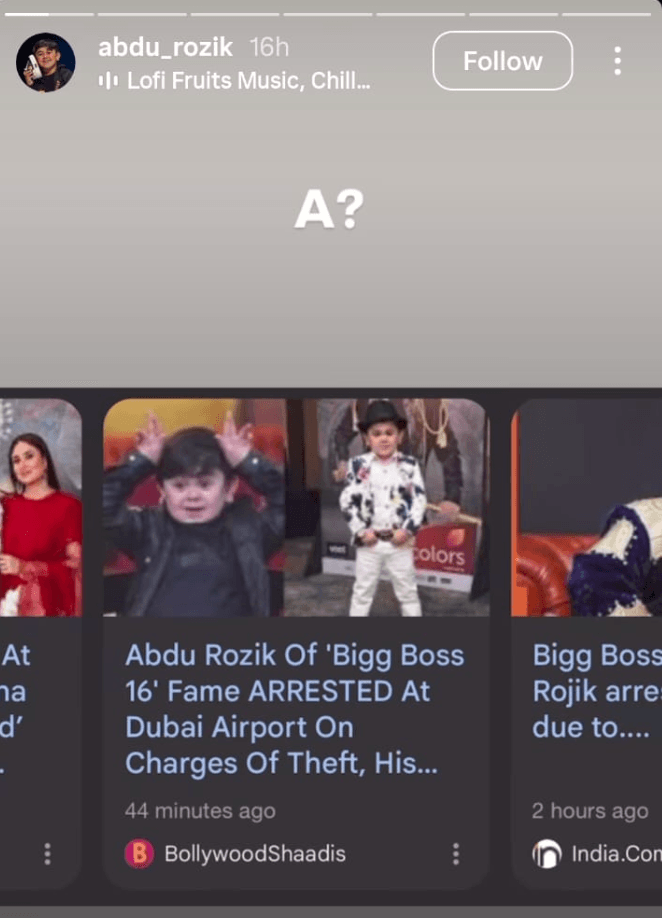The width and height of the screenshot is (662, 918).
Task: Open Abdu Rozik ARRESTED at Dubai Airport headline
Action: (294, 709)
